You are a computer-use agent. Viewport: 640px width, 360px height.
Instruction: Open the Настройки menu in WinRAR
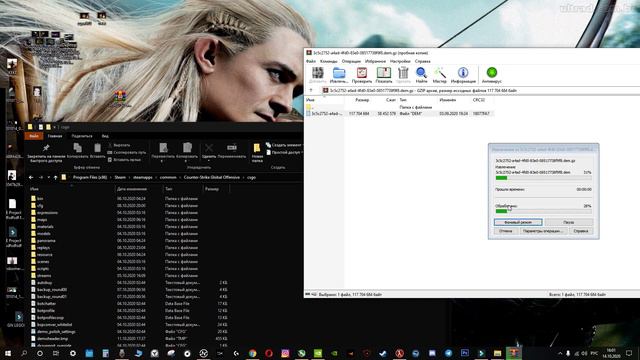tap(400, 61)
